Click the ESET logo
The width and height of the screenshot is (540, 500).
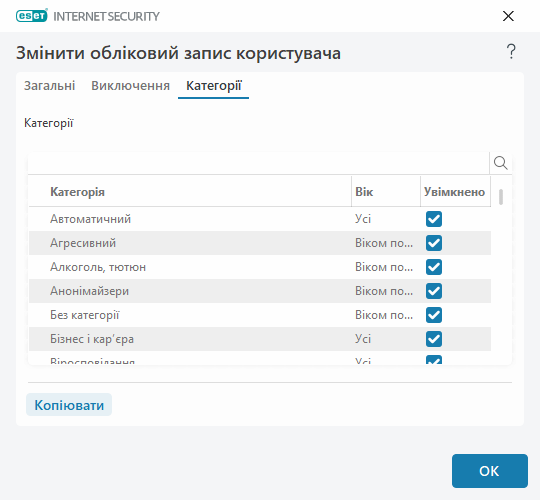[x=32, y=16]
